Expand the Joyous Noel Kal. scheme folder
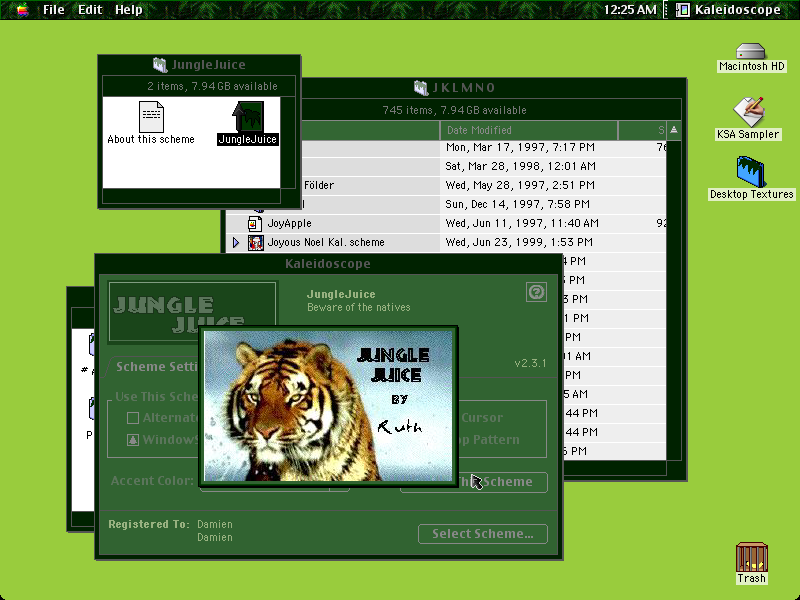The height and width of the screenshot is (600, 800). [x=236, y=242]
